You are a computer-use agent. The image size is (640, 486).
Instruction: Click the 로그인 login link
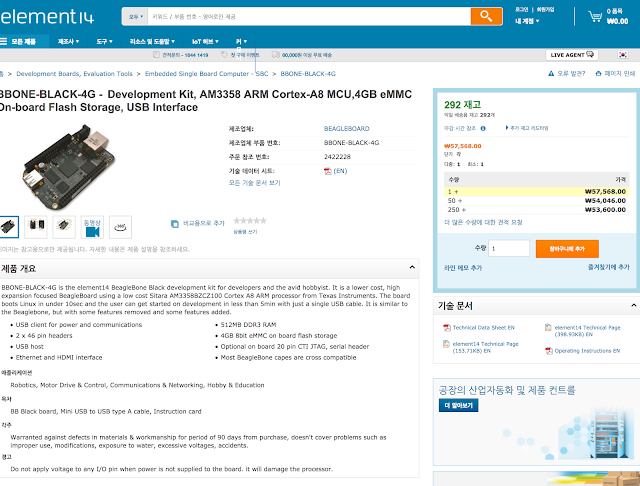[x=522, y=9]
